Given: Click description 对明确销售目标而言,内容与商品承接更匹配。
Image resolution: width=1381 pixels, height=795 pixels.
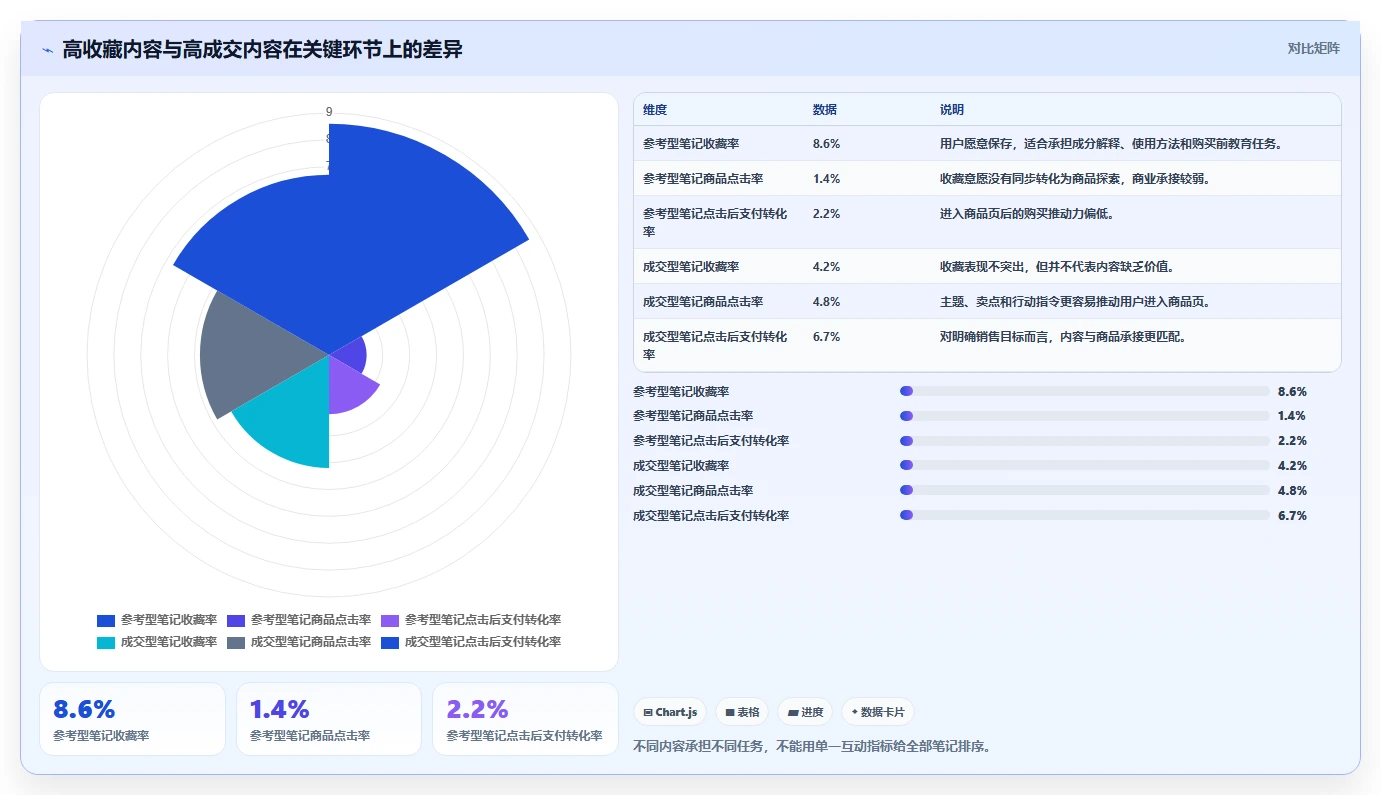Looking at the screenshot, I should pyautogui.click(x=1064, y=337).
